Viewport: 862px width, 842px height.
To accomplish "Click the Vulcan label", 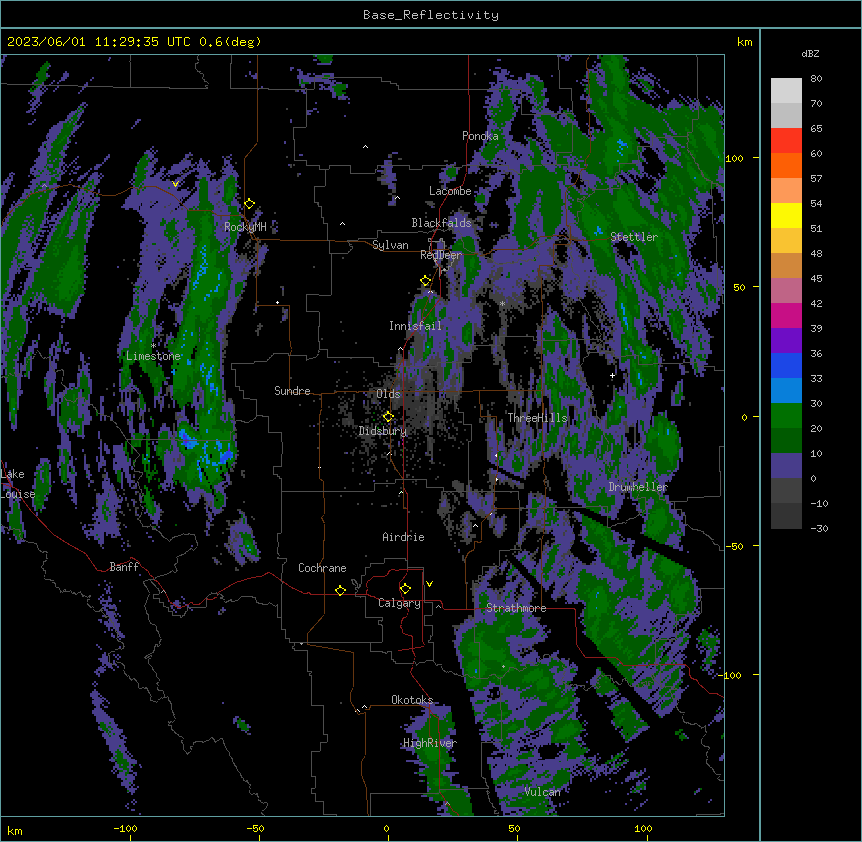I will pos(542,792).
